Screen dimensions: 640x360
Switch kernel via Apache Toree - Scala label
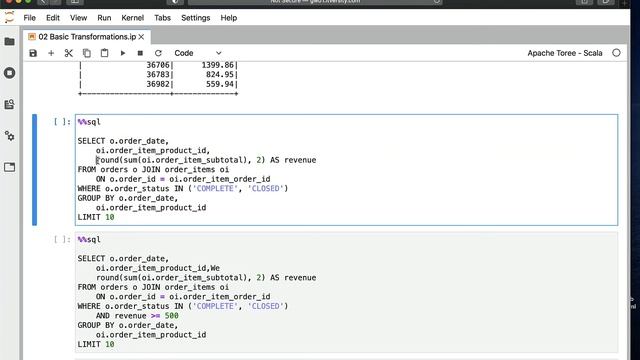pos(565,53)
